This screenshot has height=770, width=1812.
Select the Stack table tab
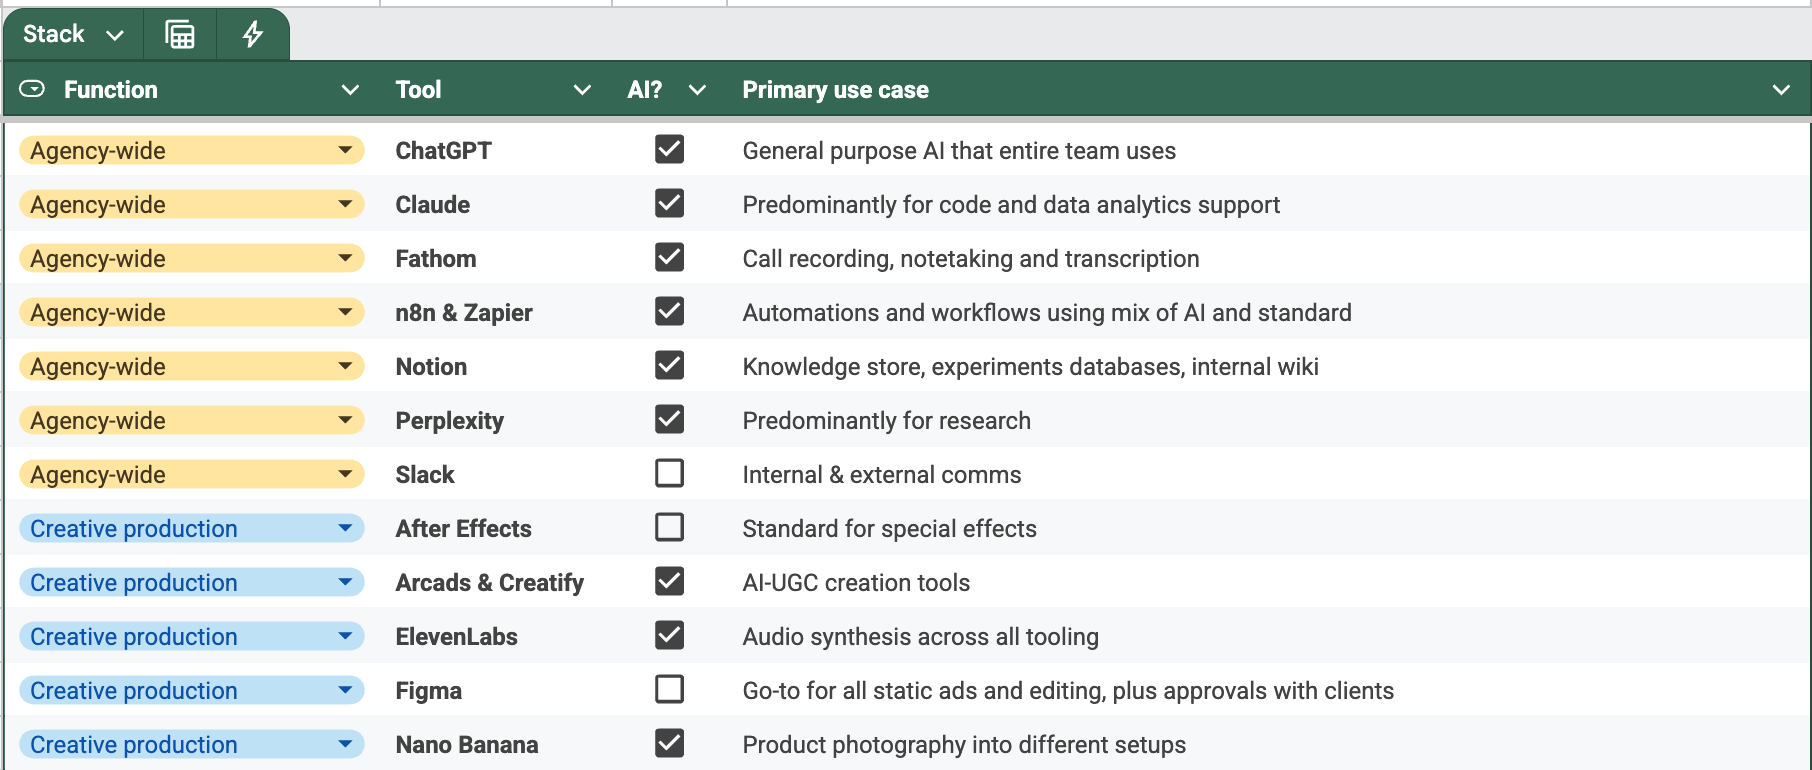54,34
